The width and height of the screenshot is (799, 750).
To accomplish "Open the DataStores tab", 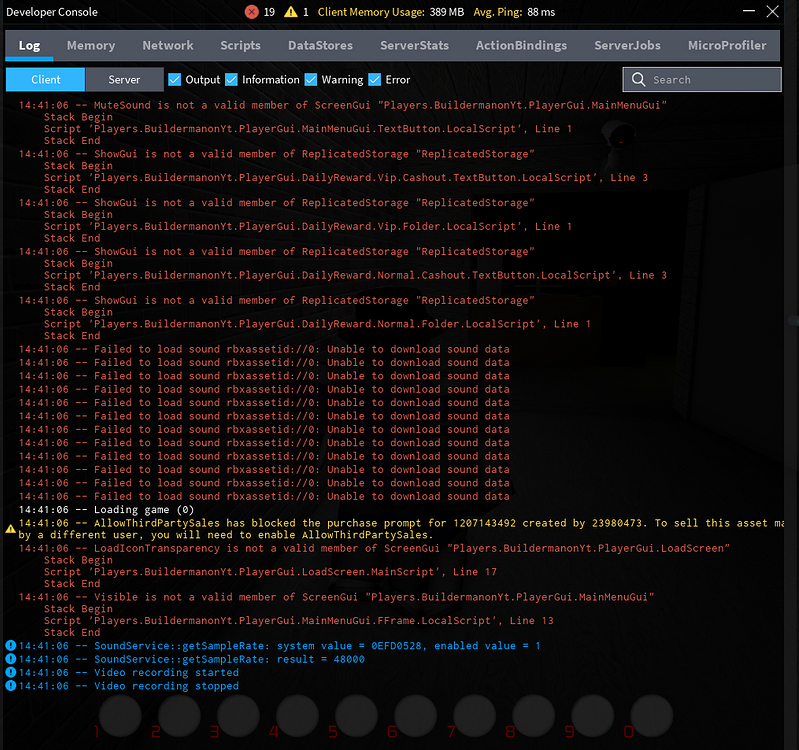I will [320, 46].
